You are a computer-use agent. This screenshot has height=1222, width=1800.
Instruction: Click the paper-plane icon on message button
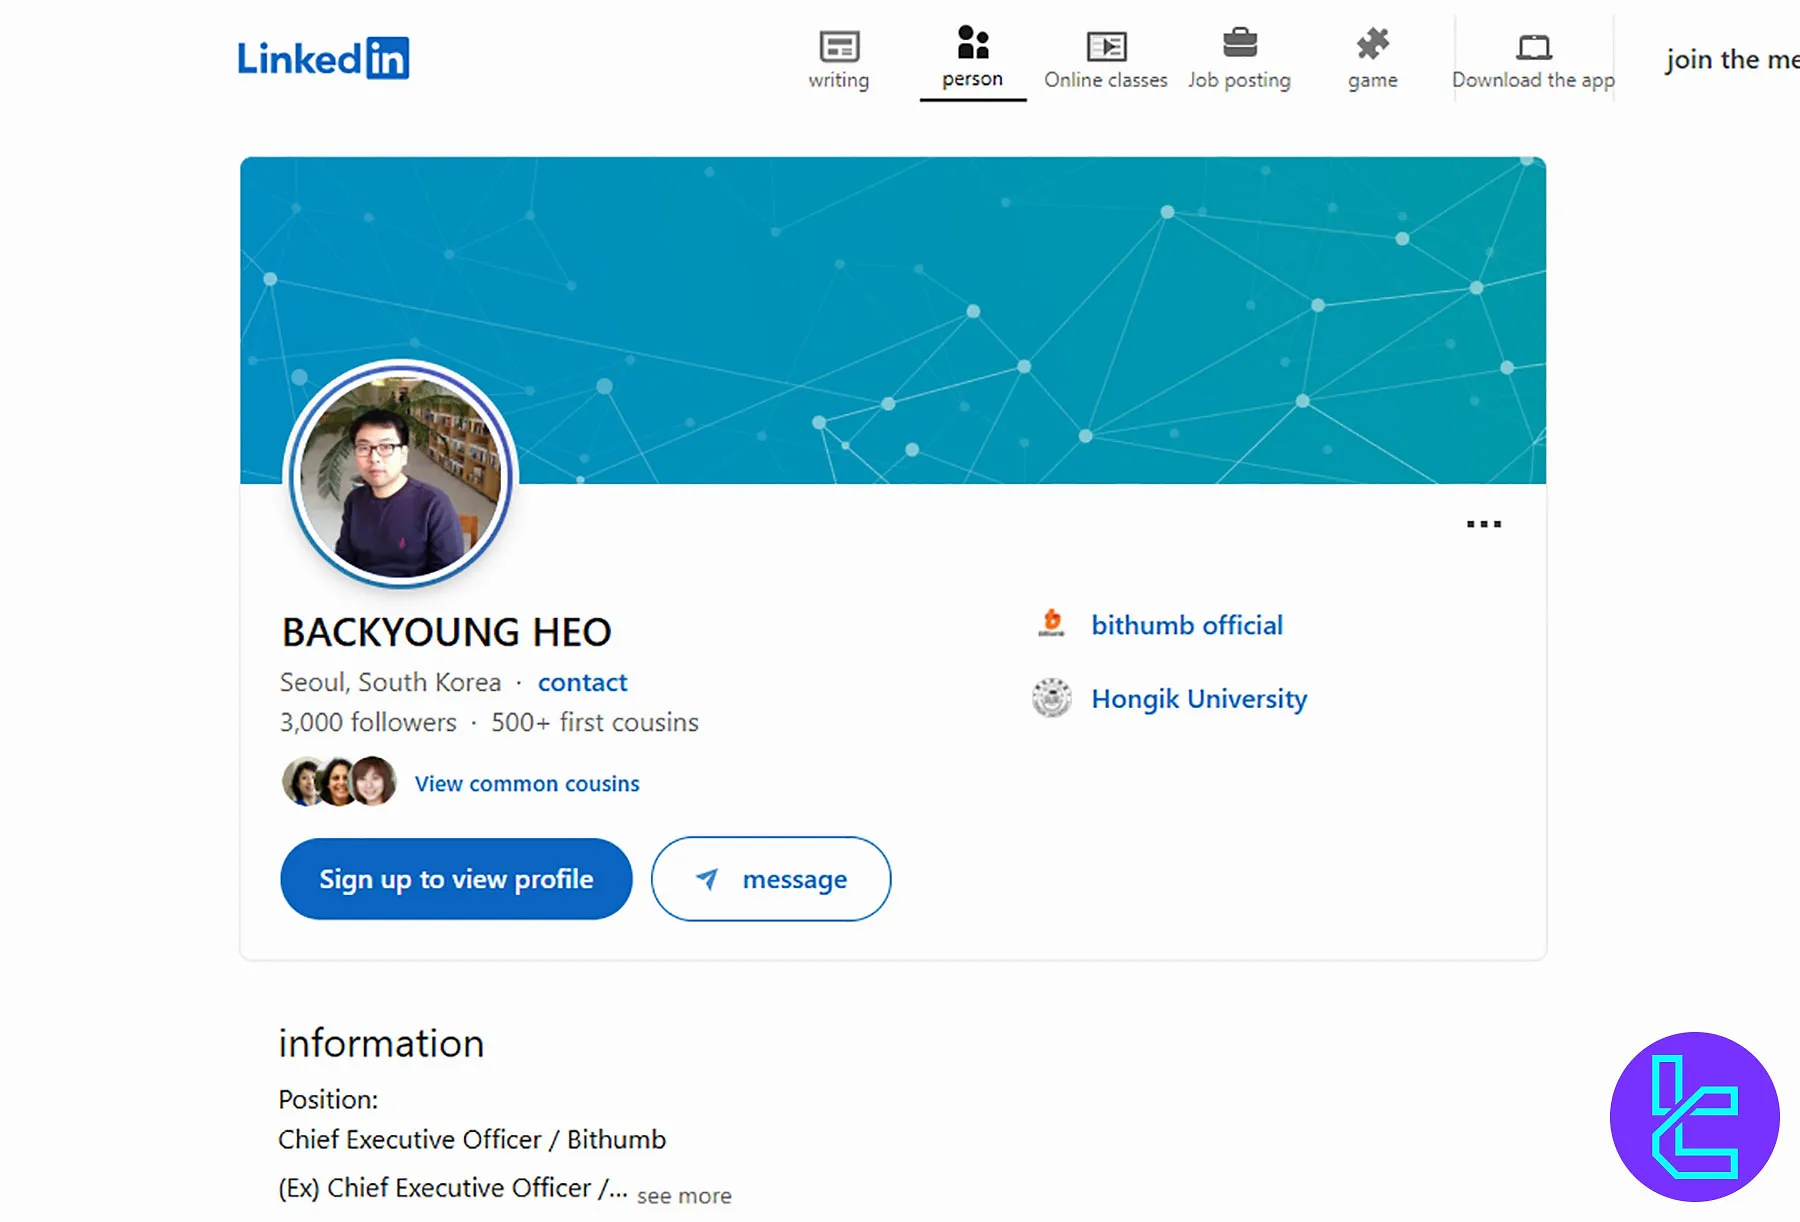(x=707, y=879)
